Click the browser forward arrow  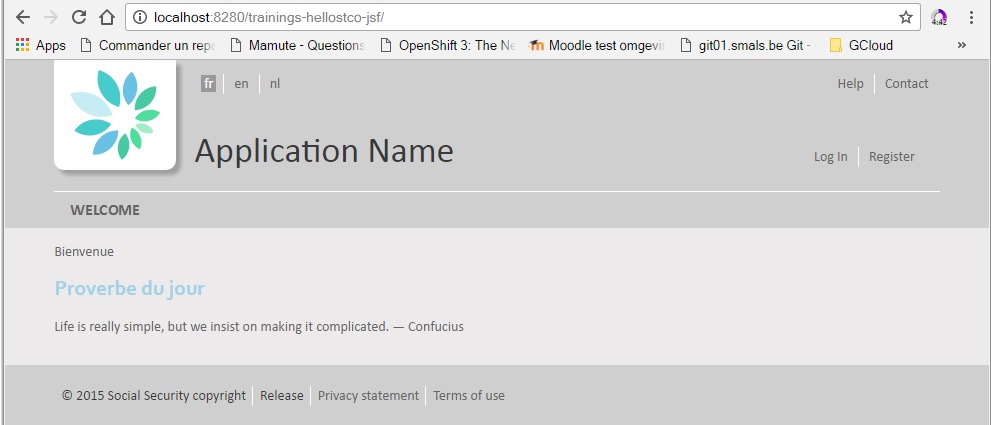click(x=51, y=17)
